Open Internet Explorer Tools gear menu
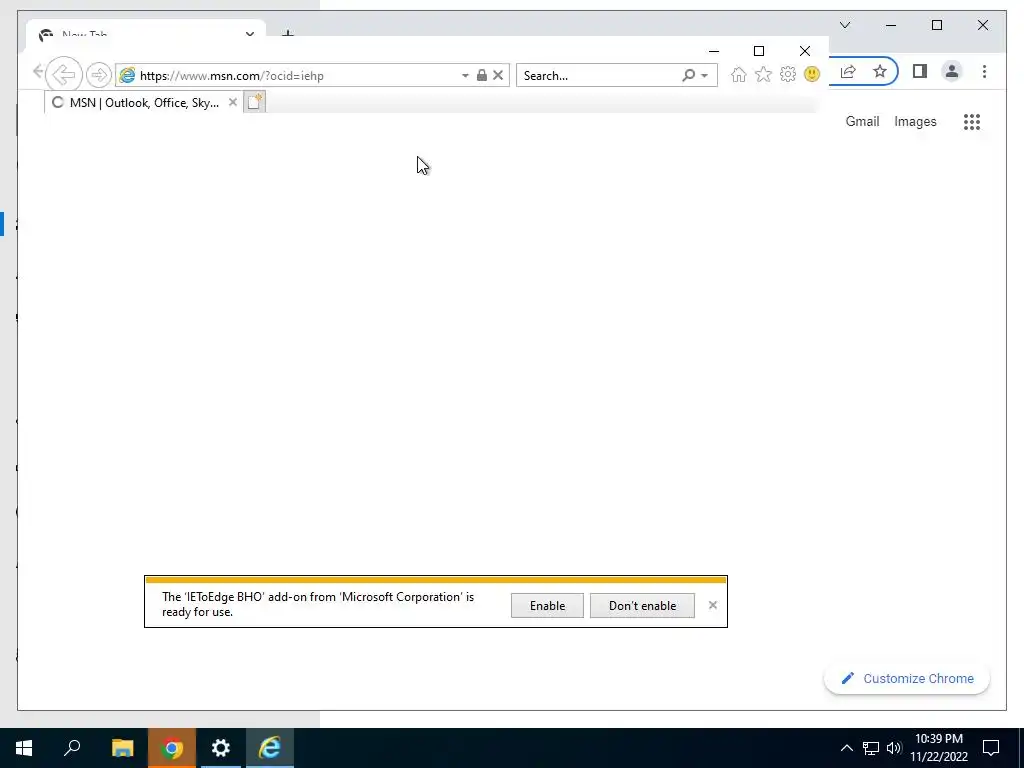 (788, 74)
